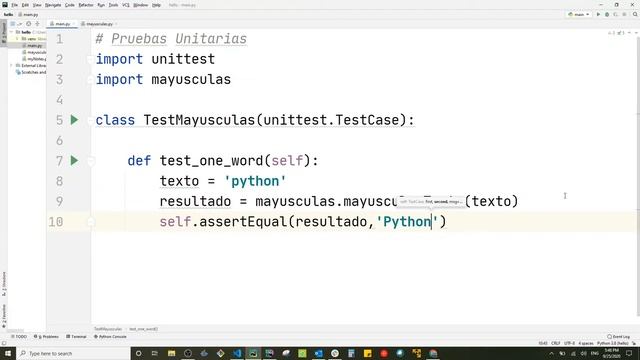The height and width of the screenshot is (360, 640).
Task: Toggle the Structure tool window side tab
Action: tap(4, 284)
